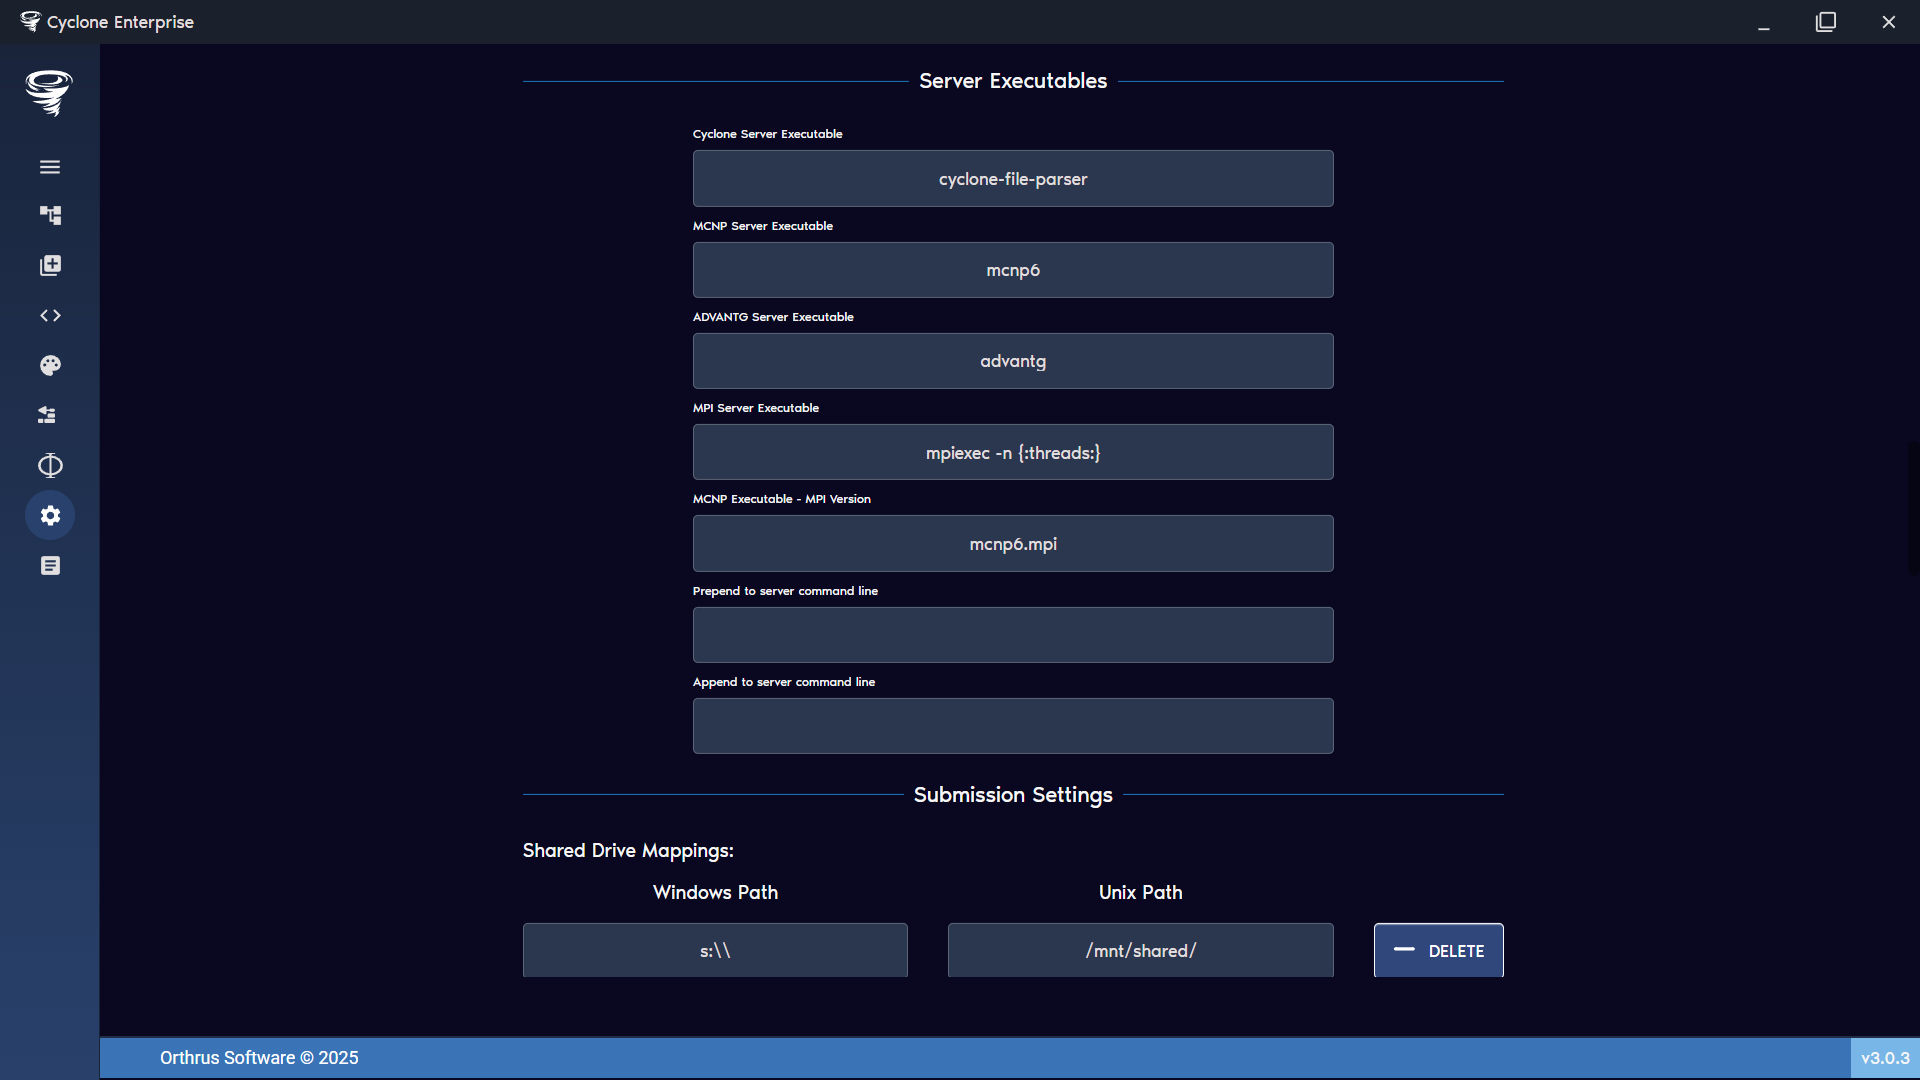The image size is (1920, 1080).
Task: Edit the Unix Path /mnt/shared/ field
Action: coord(1139,950)
